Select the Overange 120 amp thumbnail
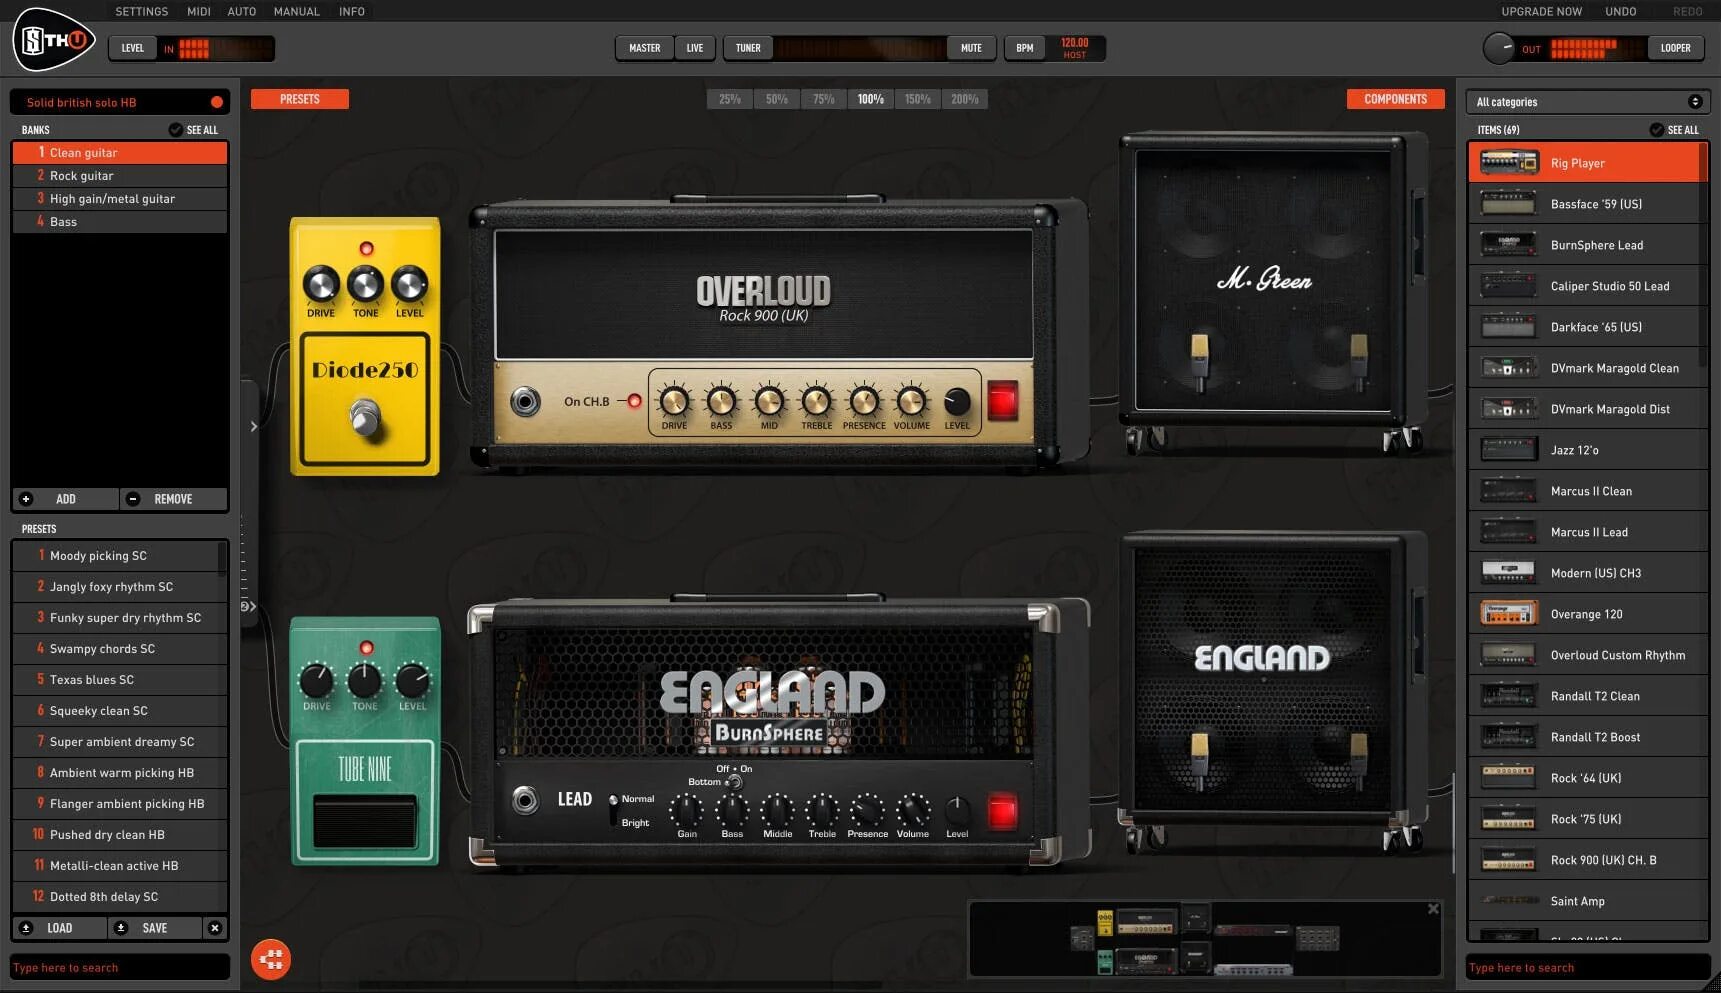 1509,614
